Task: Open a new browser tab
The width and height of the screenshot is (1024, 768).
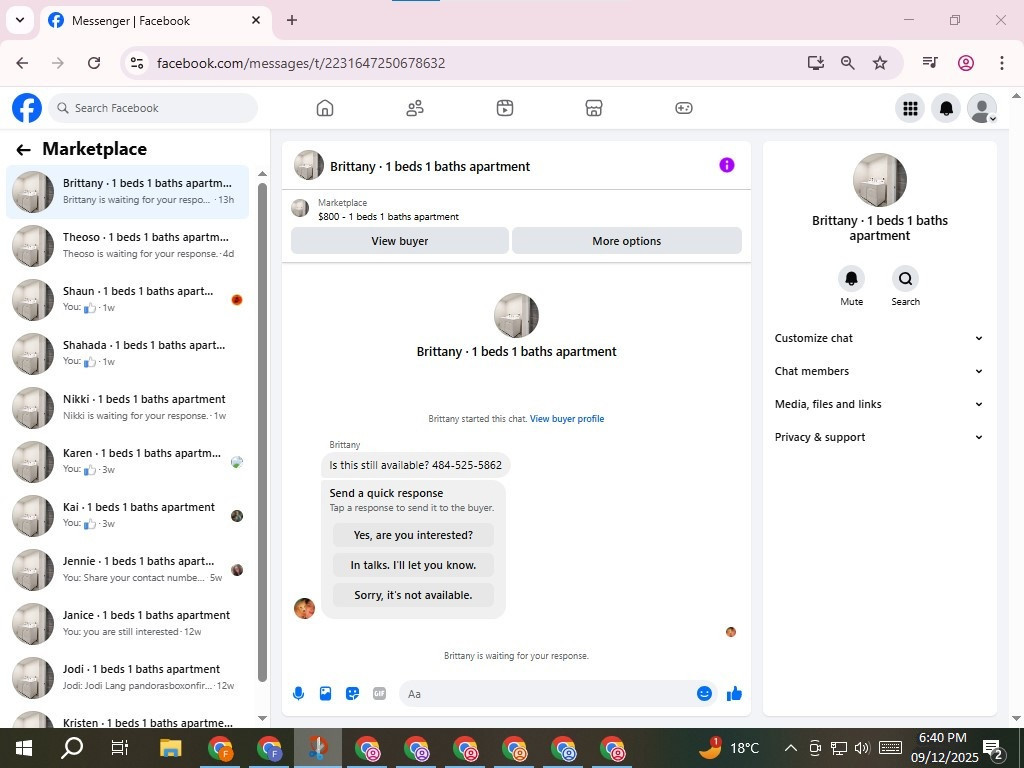Action: [292, 20]
